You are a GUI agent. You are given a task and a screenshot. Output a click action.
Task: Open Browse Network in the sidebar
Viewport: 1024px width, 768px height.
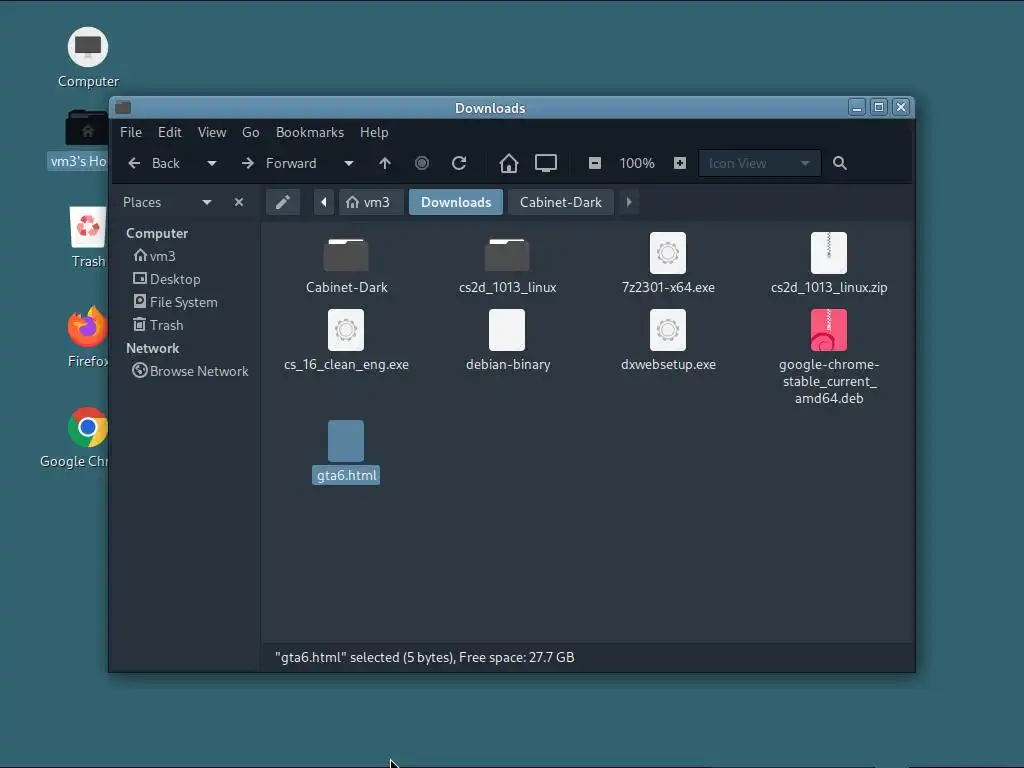tap(190, 371)
